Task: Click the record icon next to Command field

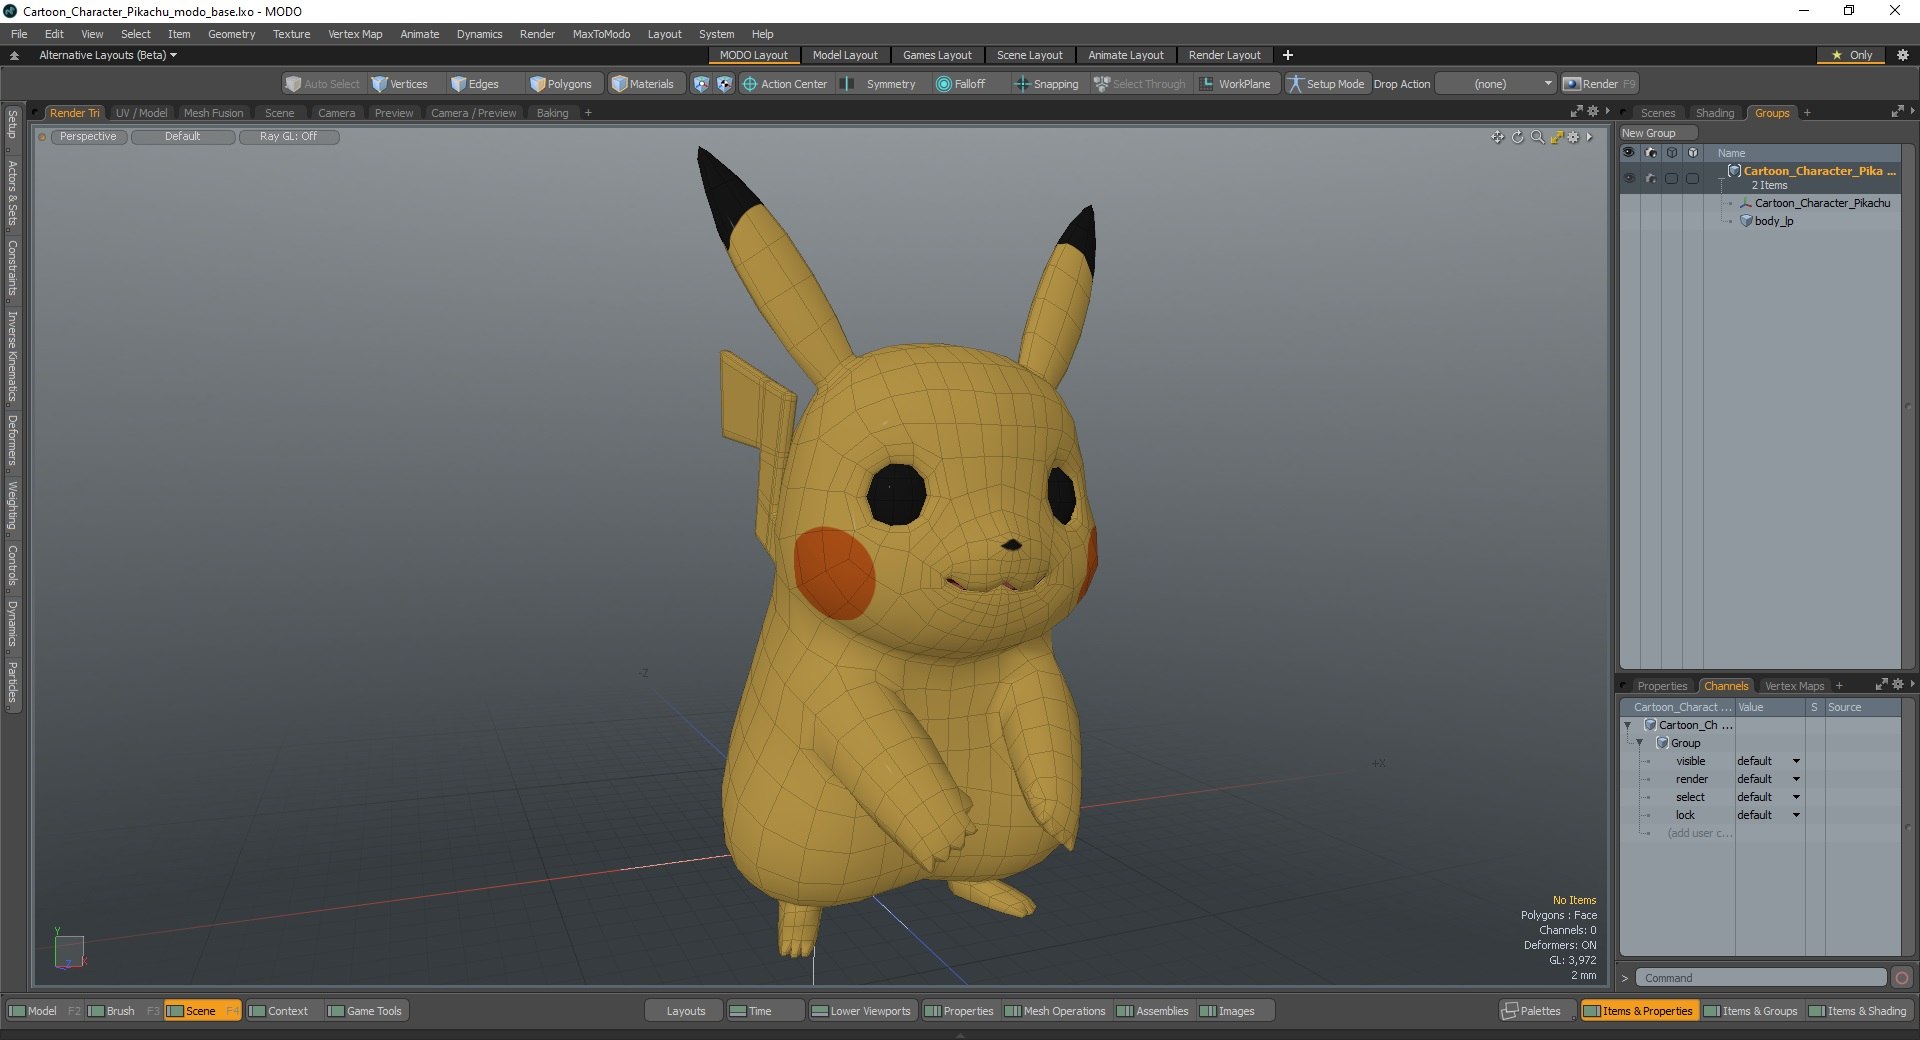Action: tap(1902, 978)
